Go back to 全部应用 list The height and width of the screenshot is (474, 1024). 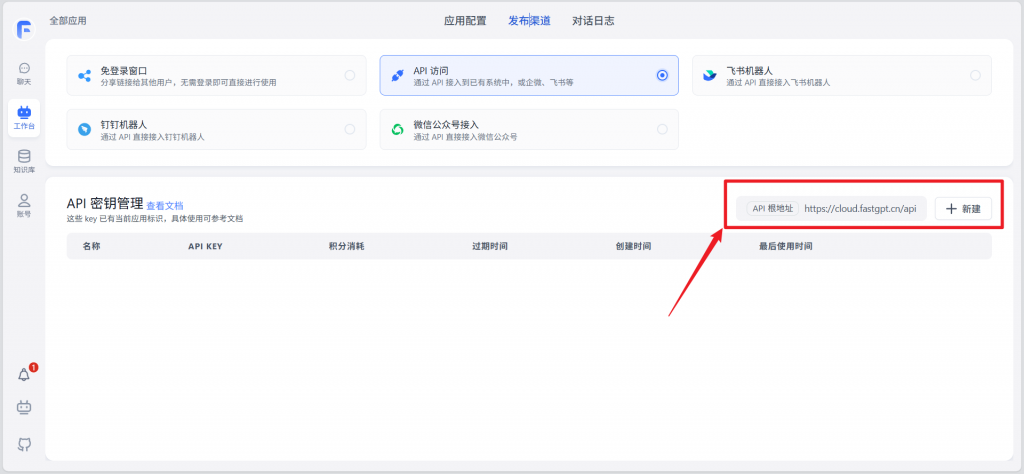68,20
